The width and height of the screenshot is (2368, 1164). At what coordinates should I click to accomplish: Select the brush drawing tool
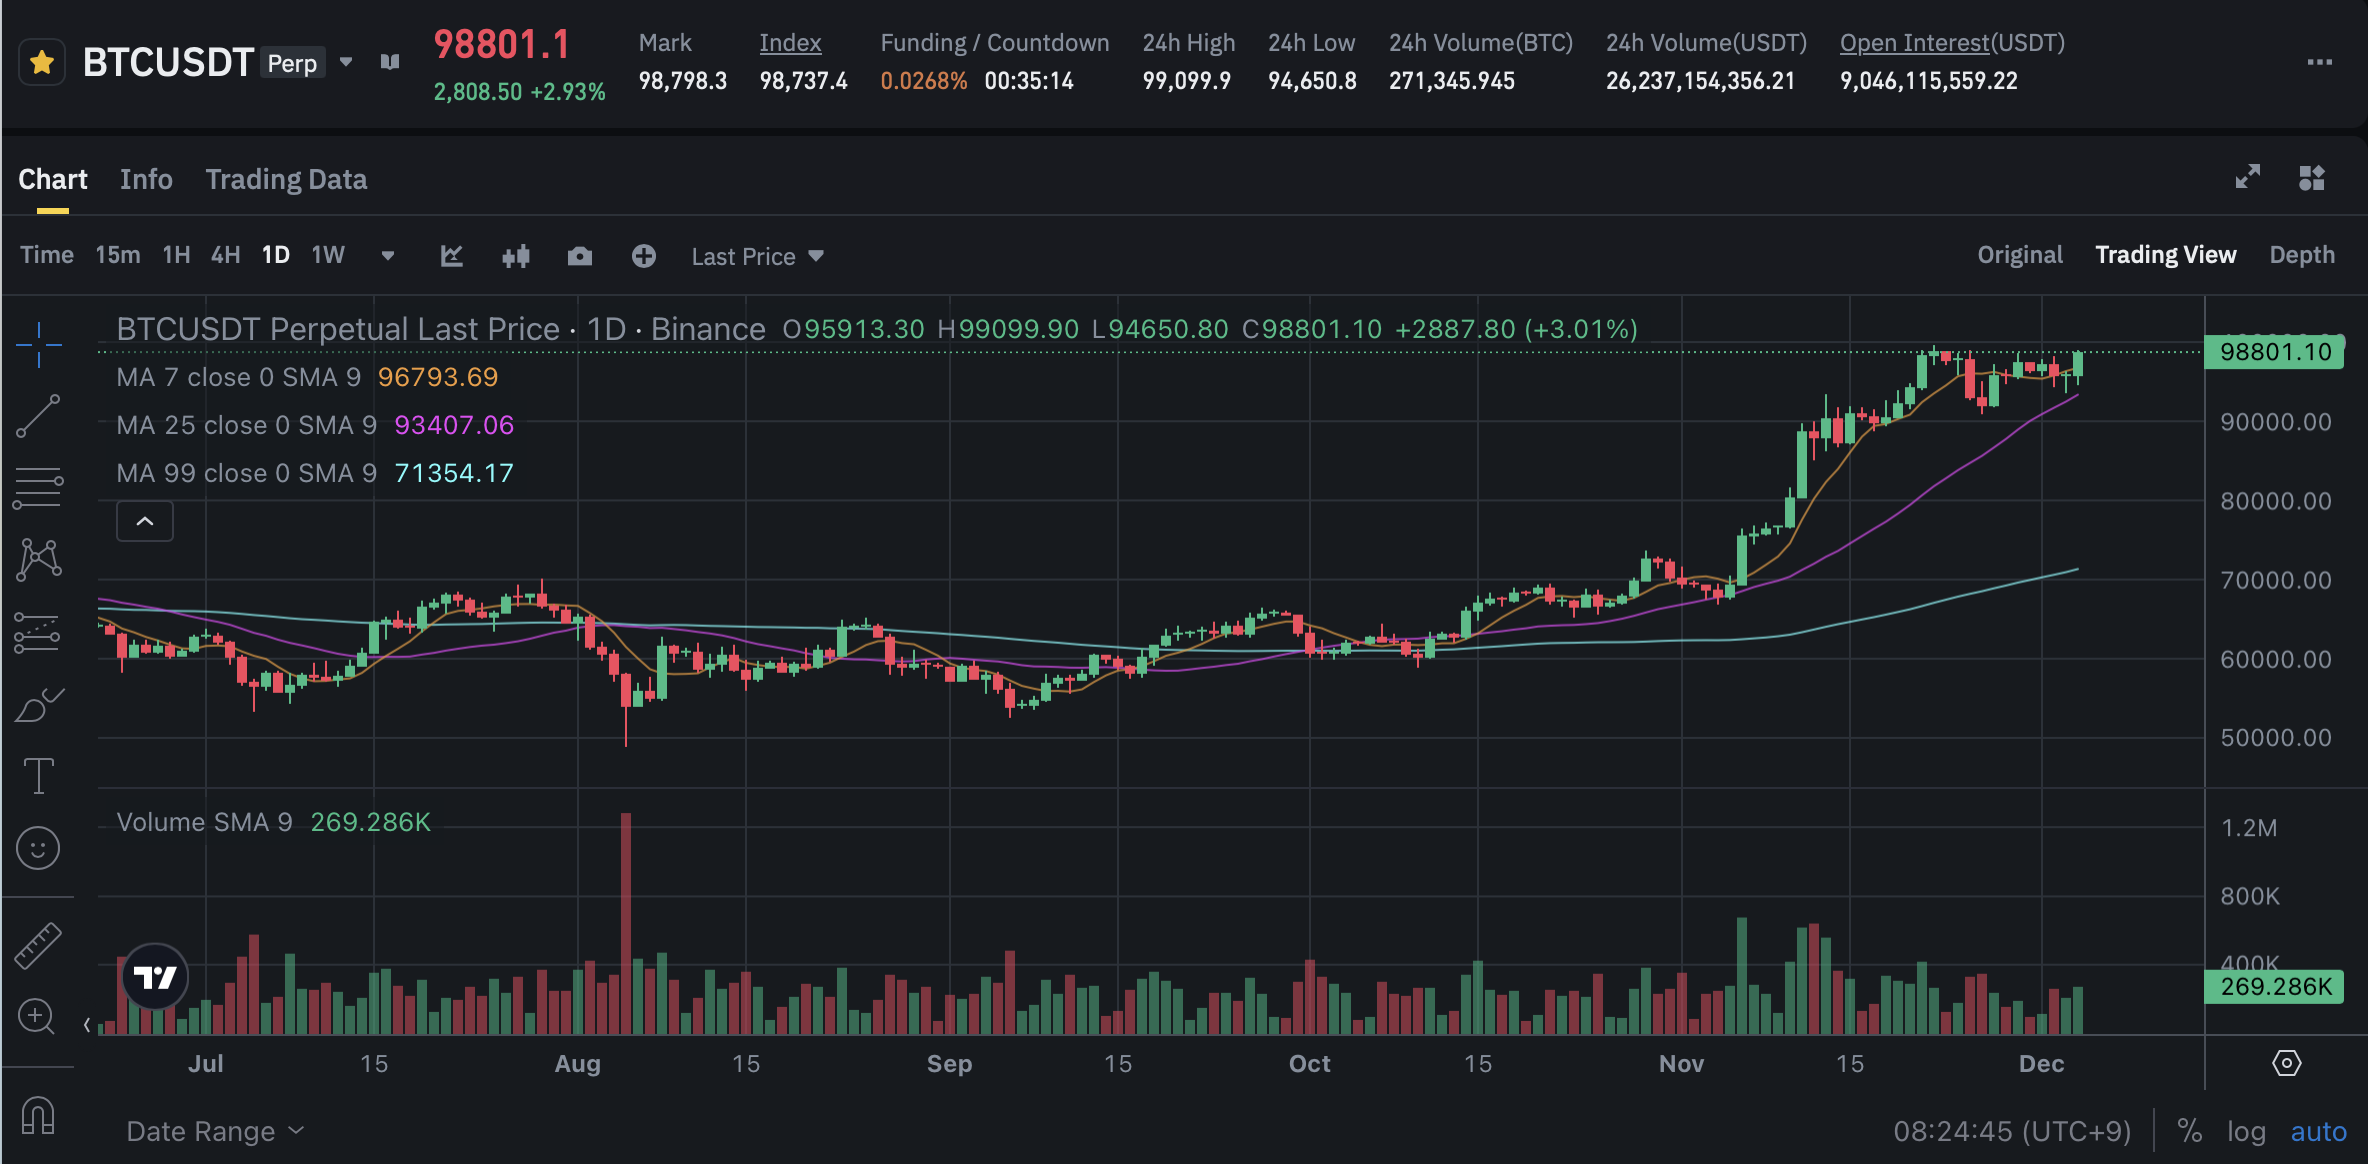pyautogui.click(x=39, y=705)
